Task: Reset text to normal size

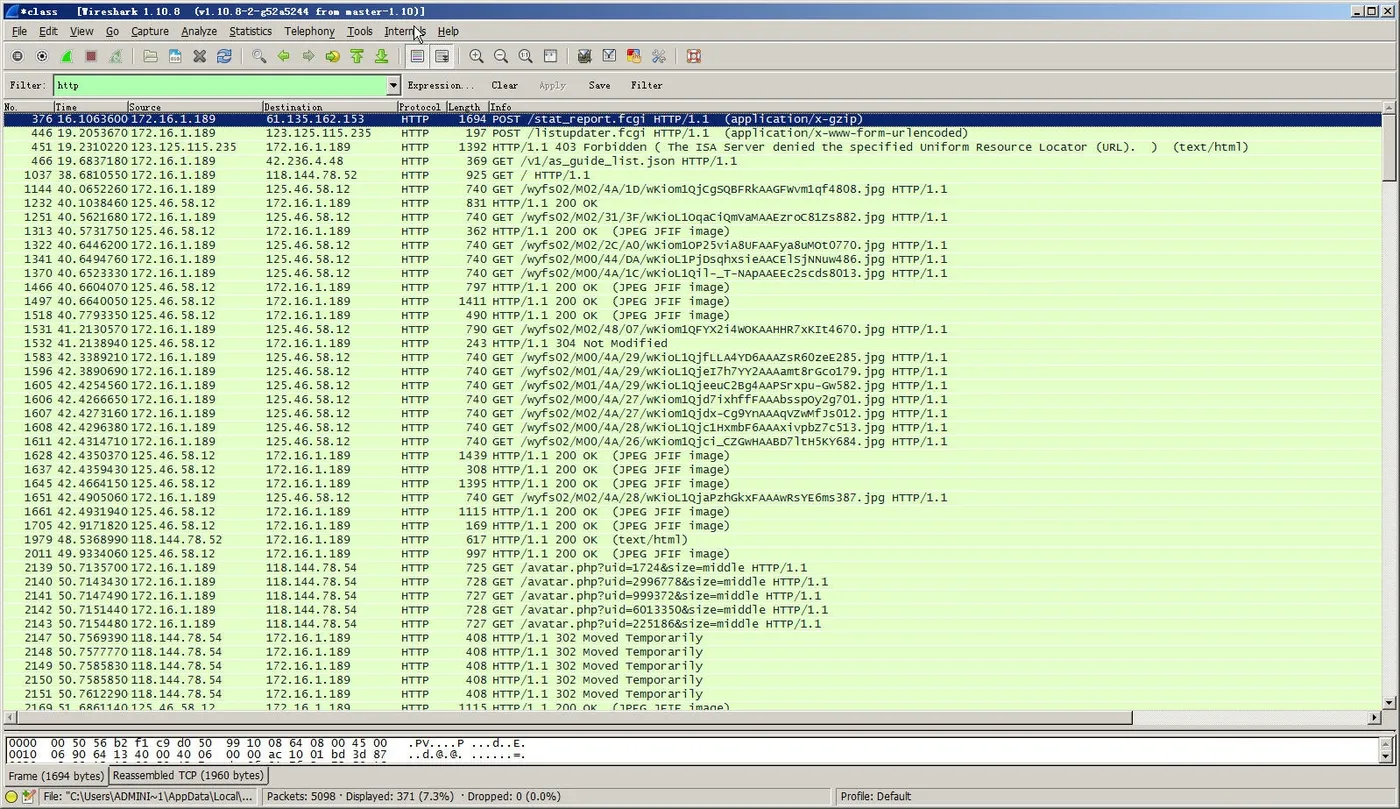Action: point(525,57)
